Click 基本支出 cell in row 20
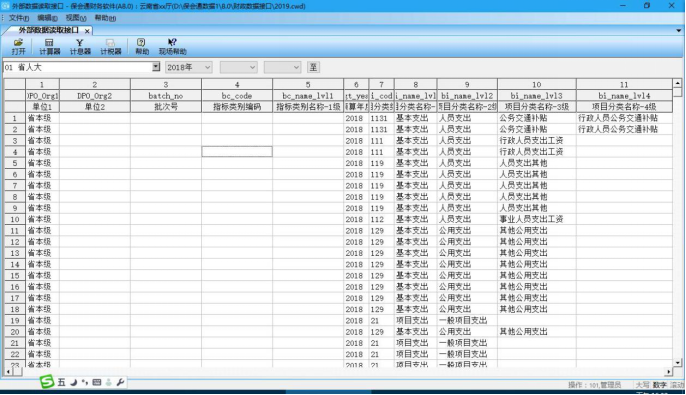This screenshot has height=395, width=686. (x=415, y=332)
